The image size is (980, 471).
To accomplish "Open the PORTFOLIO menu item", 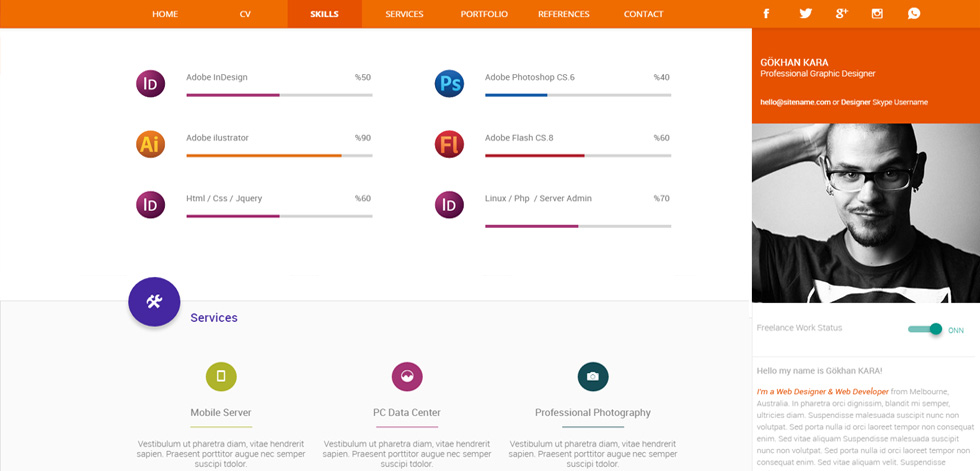I will (x=484, y=14).
